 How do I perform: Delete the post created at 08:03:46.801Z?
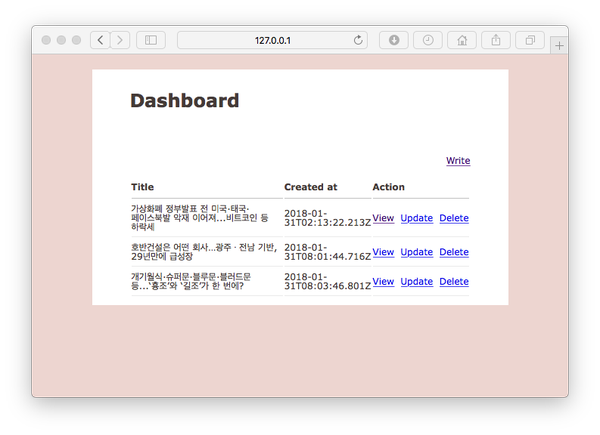pos(454,282)
